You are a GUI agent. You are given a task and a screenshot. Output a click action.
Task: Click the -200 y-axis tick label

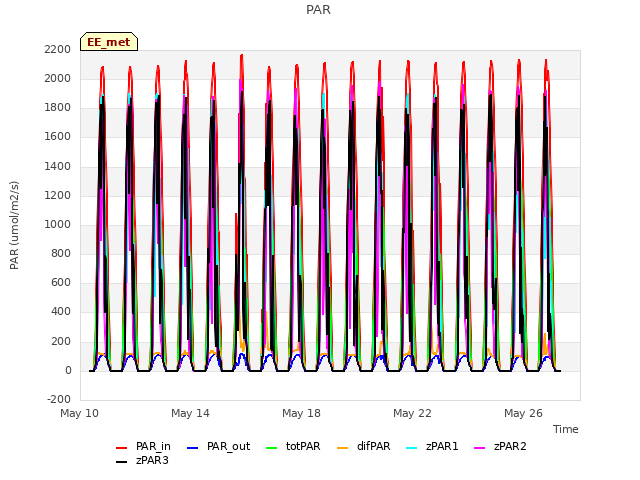click(x=59, y=400)
